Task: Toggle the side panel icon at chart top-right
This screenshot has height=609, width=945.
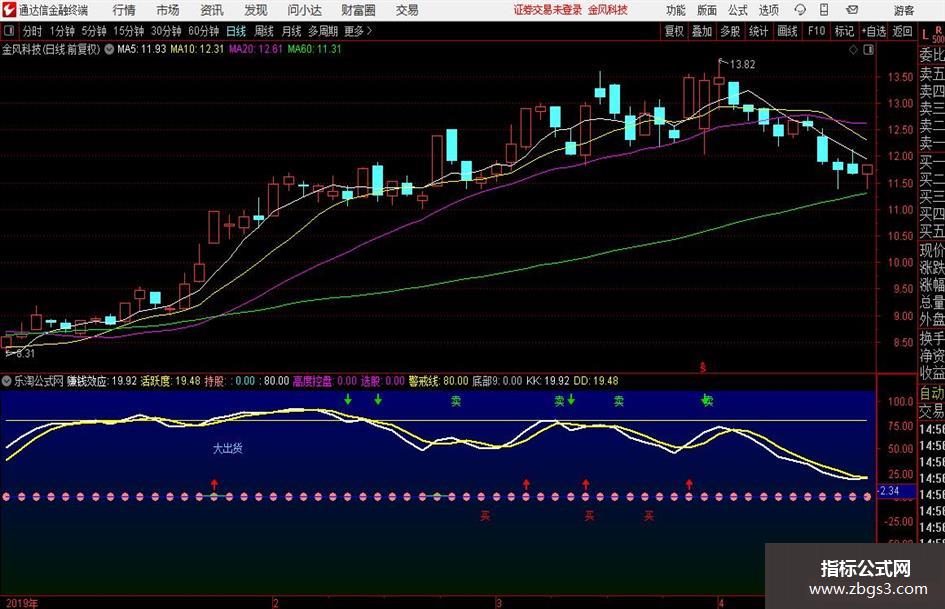Action: [868, 50]
